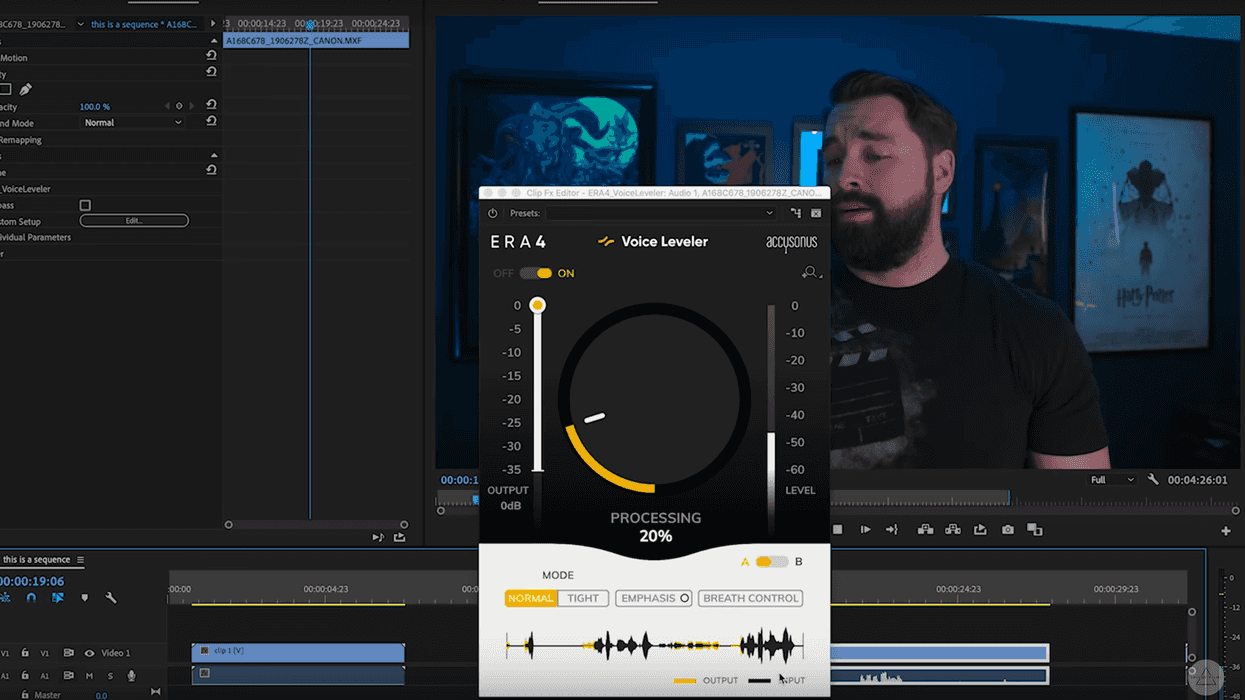Open the Presets dropdown in Clip Fx Editor
Viewport: 1245px width, 700px height.
pos(661,213)
